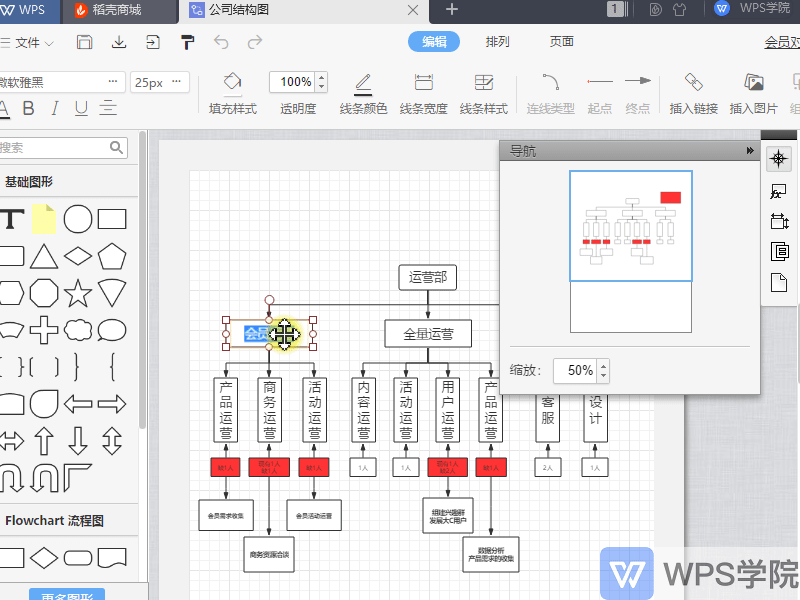
Task: Select the Text shape tool
Action: 12,219
